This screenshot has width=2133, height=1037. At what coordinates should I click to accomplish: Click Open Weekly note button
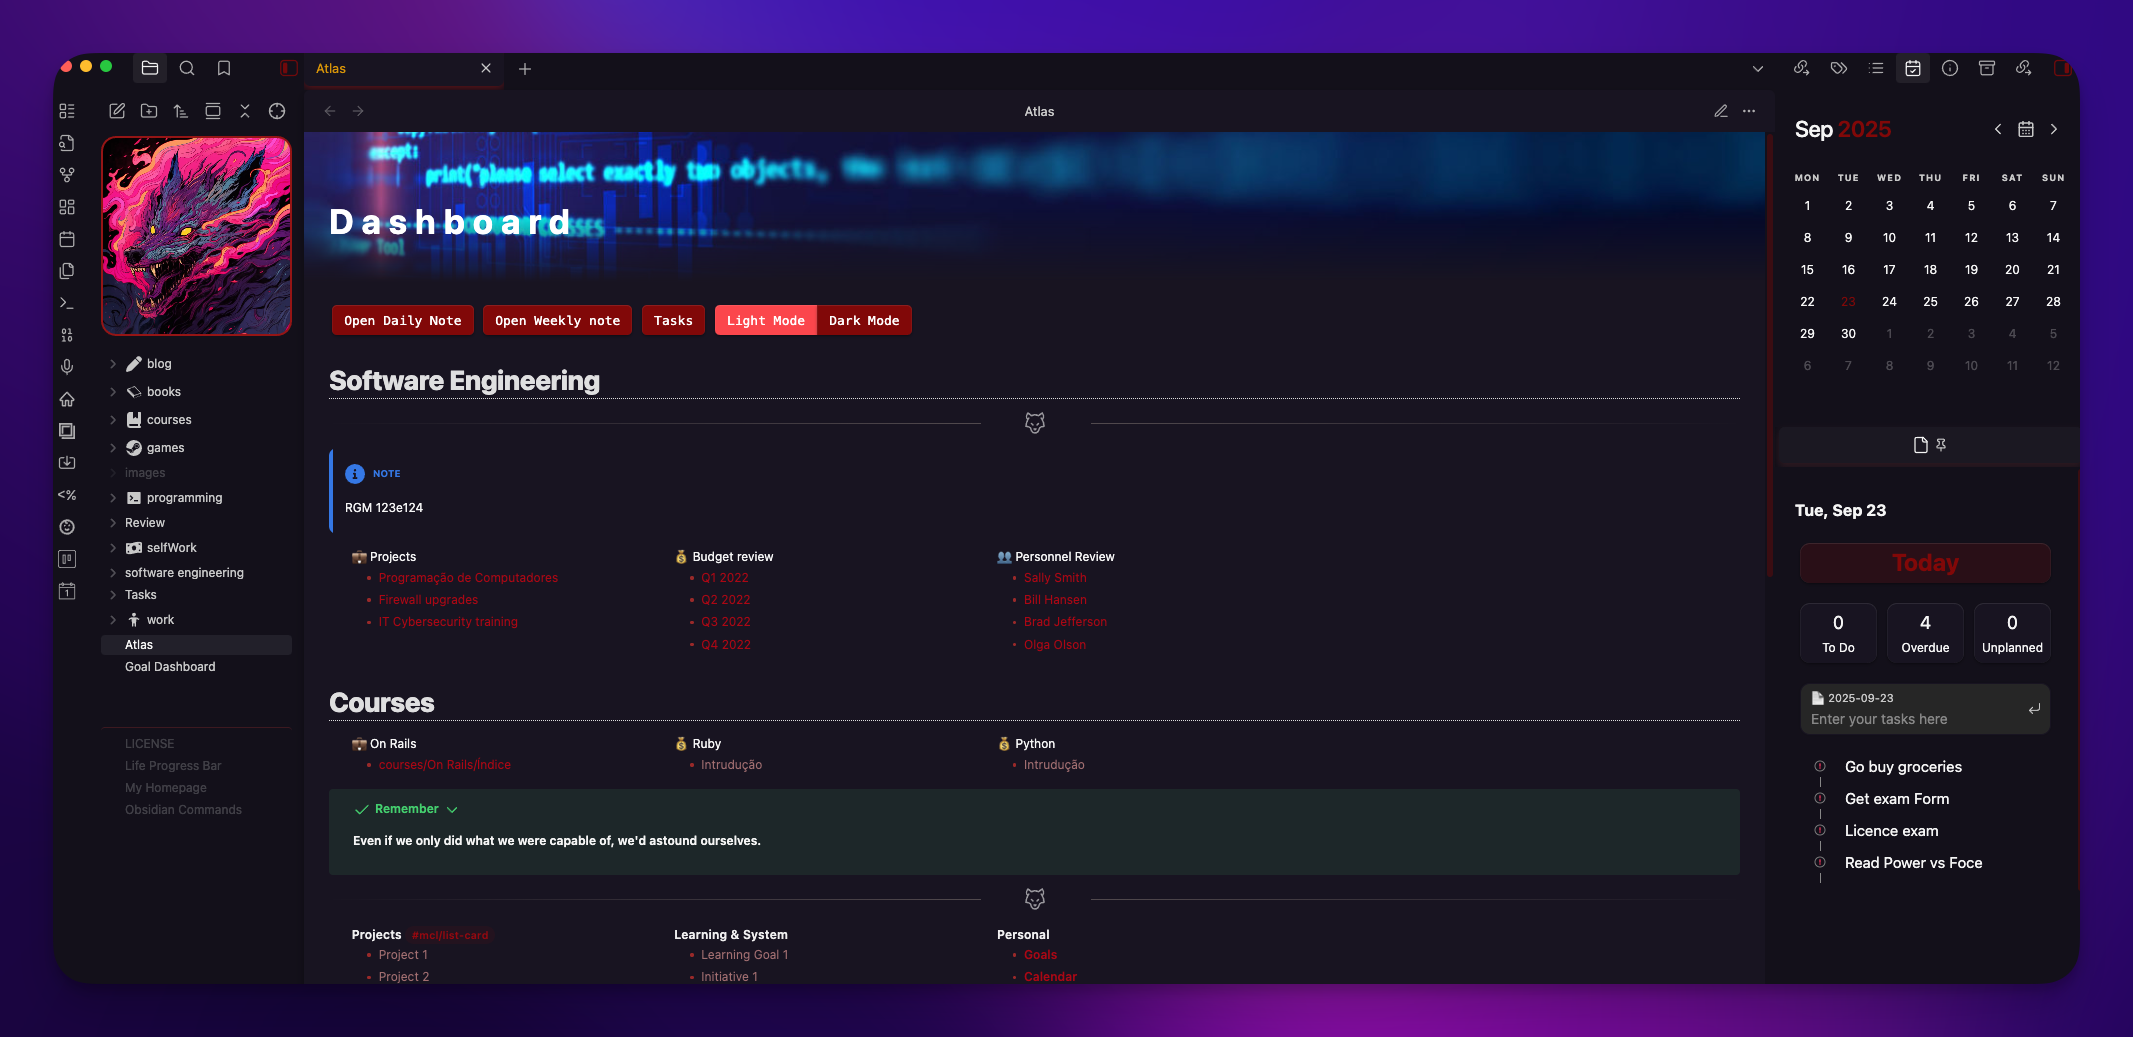click(558, 320)
